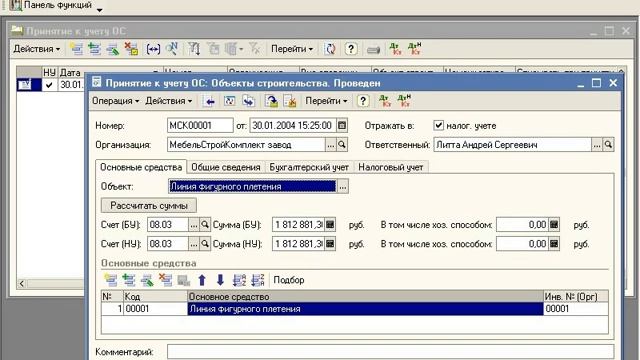This screenshot has width=640, height=360.
Task: Click the Рассчитать суммы button
Action: tap(149, 205)
